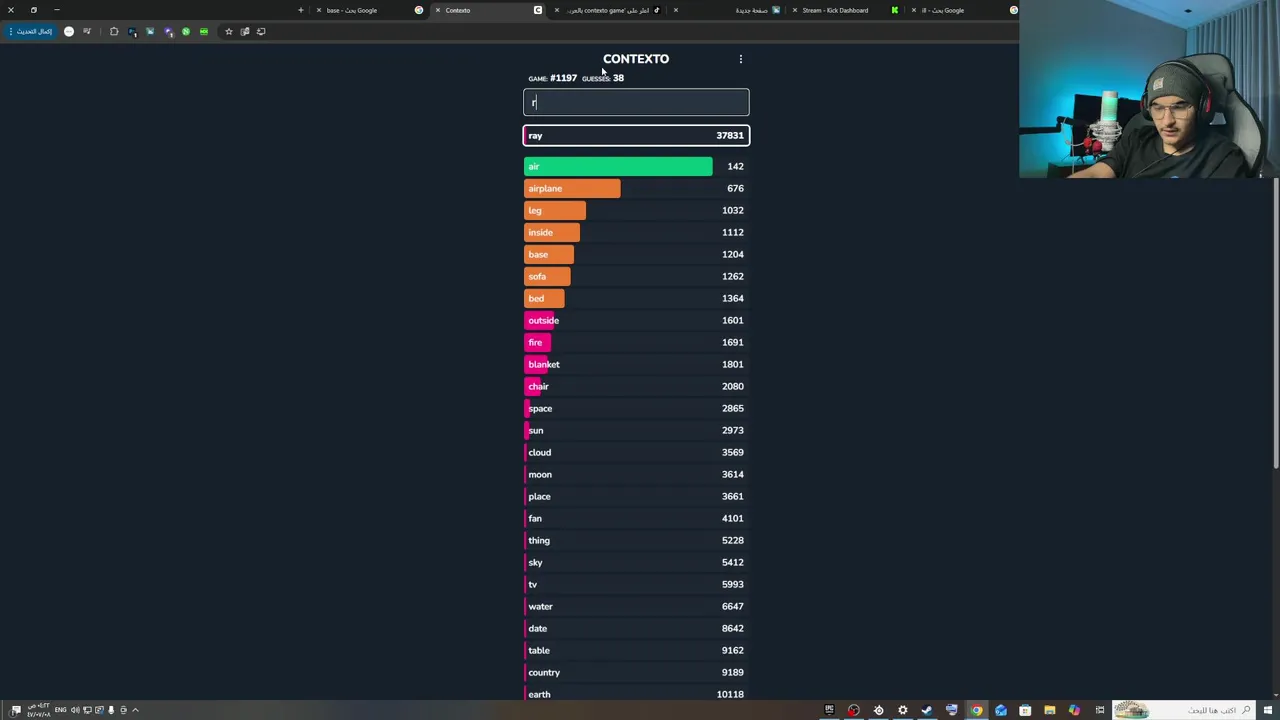Select the 'date' guess row

coord(636,628)
